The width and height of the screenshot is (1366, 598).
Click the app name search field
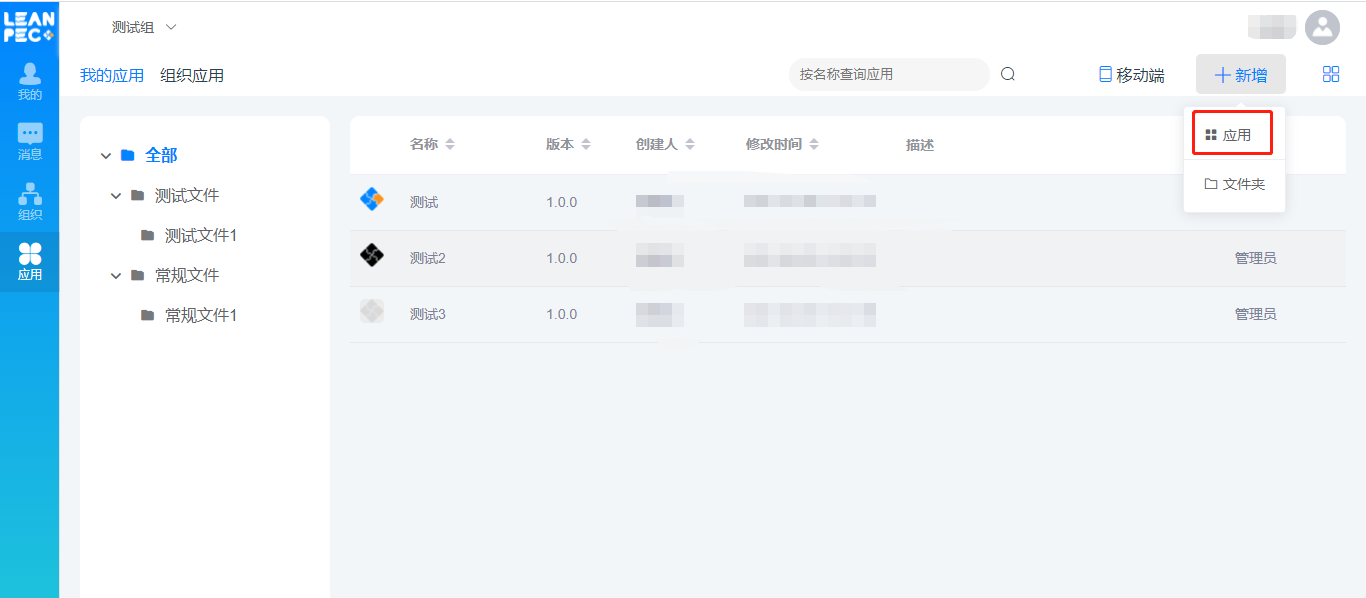[x=886, y=74]
